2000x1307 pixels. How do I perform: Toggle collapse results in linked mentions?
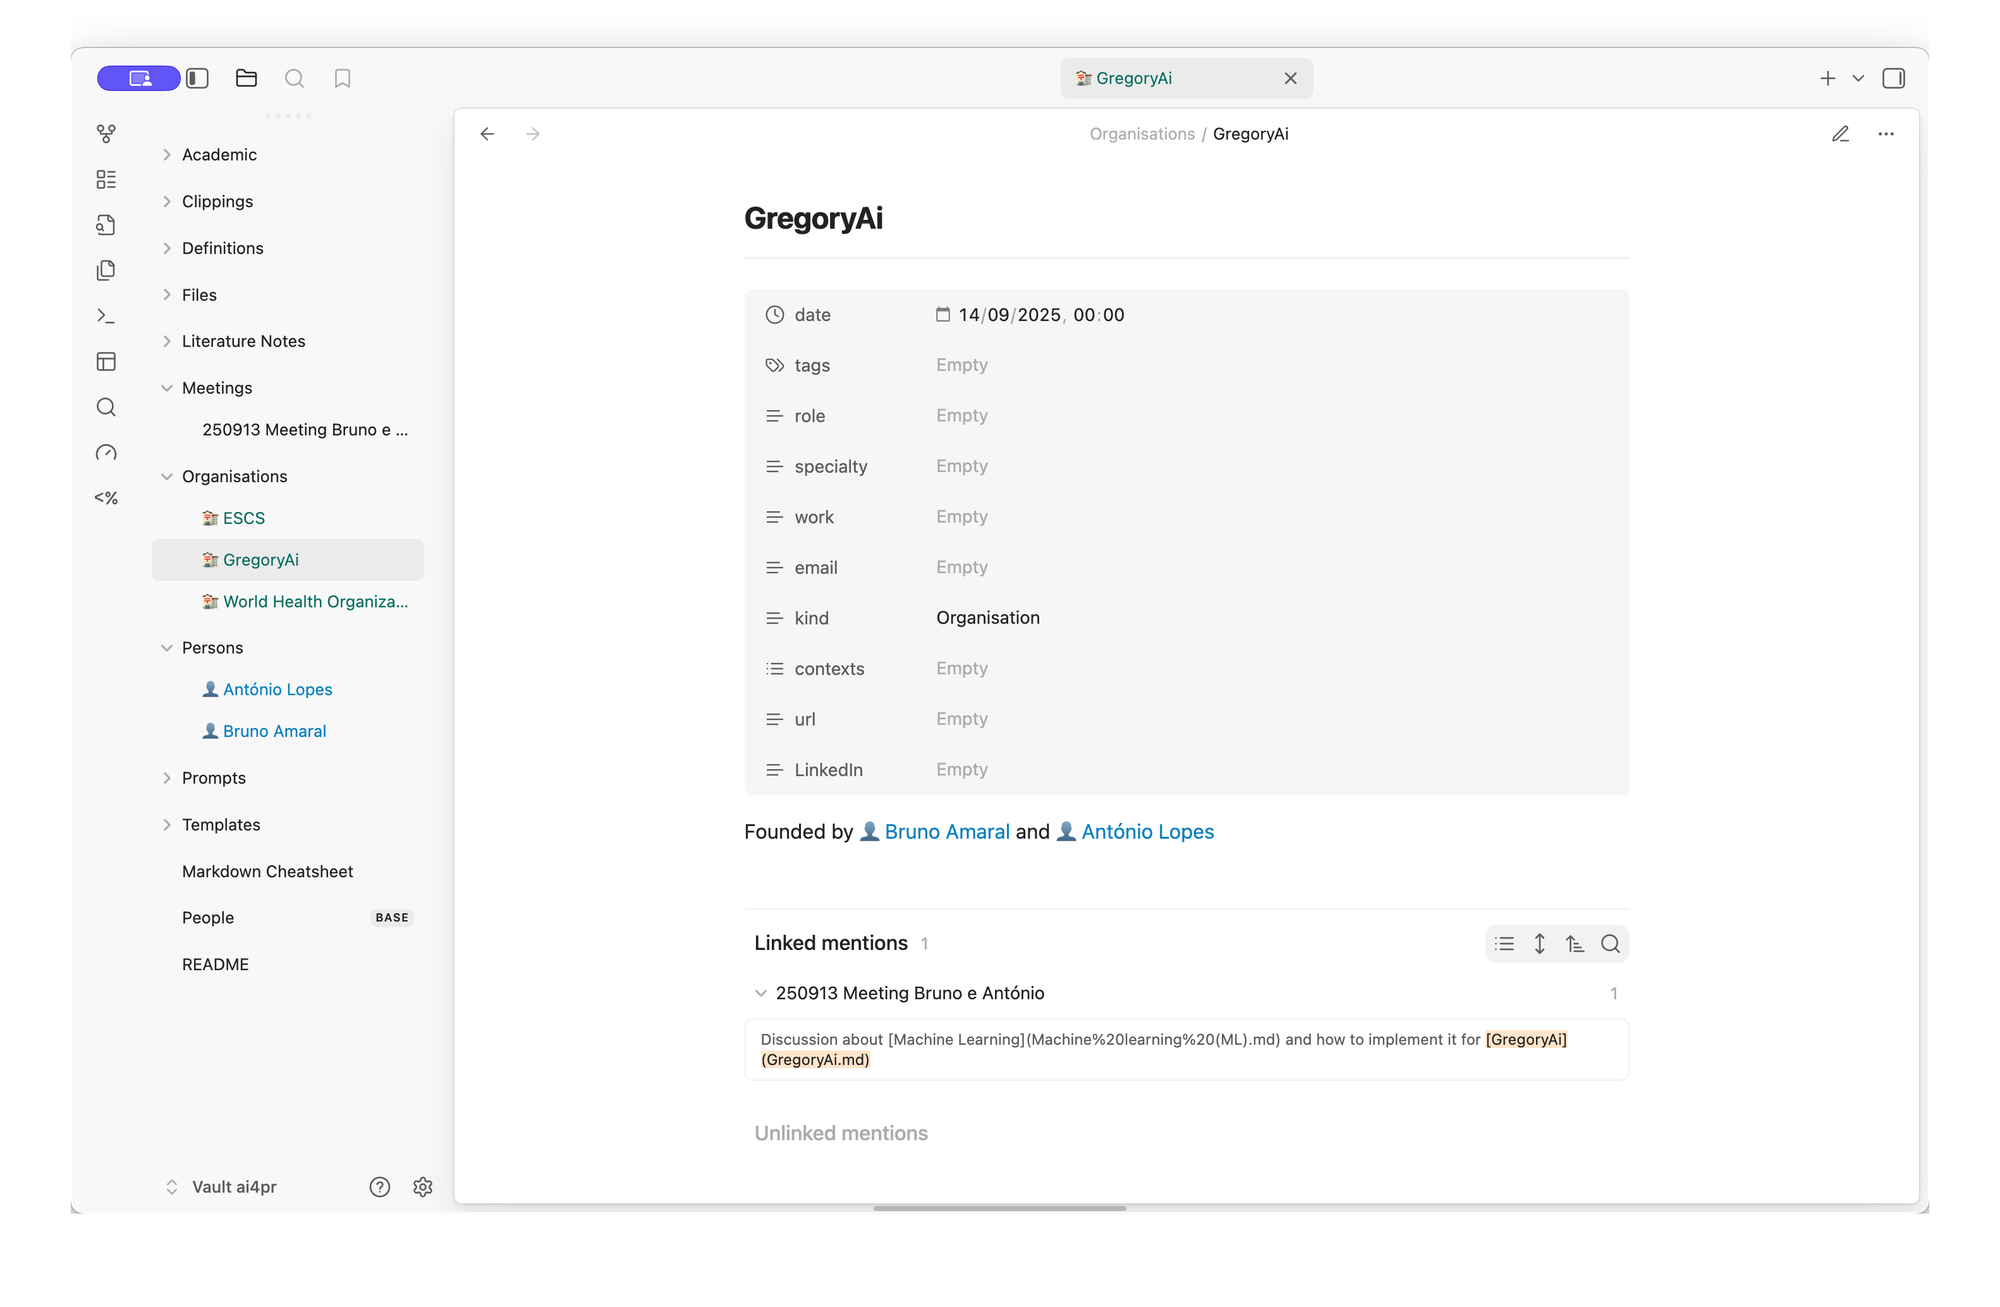point(1504,943)
